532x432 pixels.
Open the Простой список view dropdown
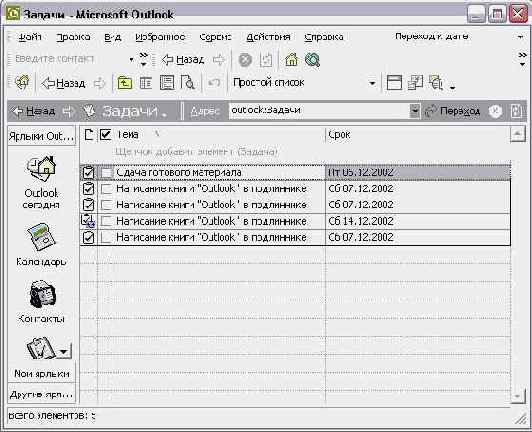coord(373,83)
